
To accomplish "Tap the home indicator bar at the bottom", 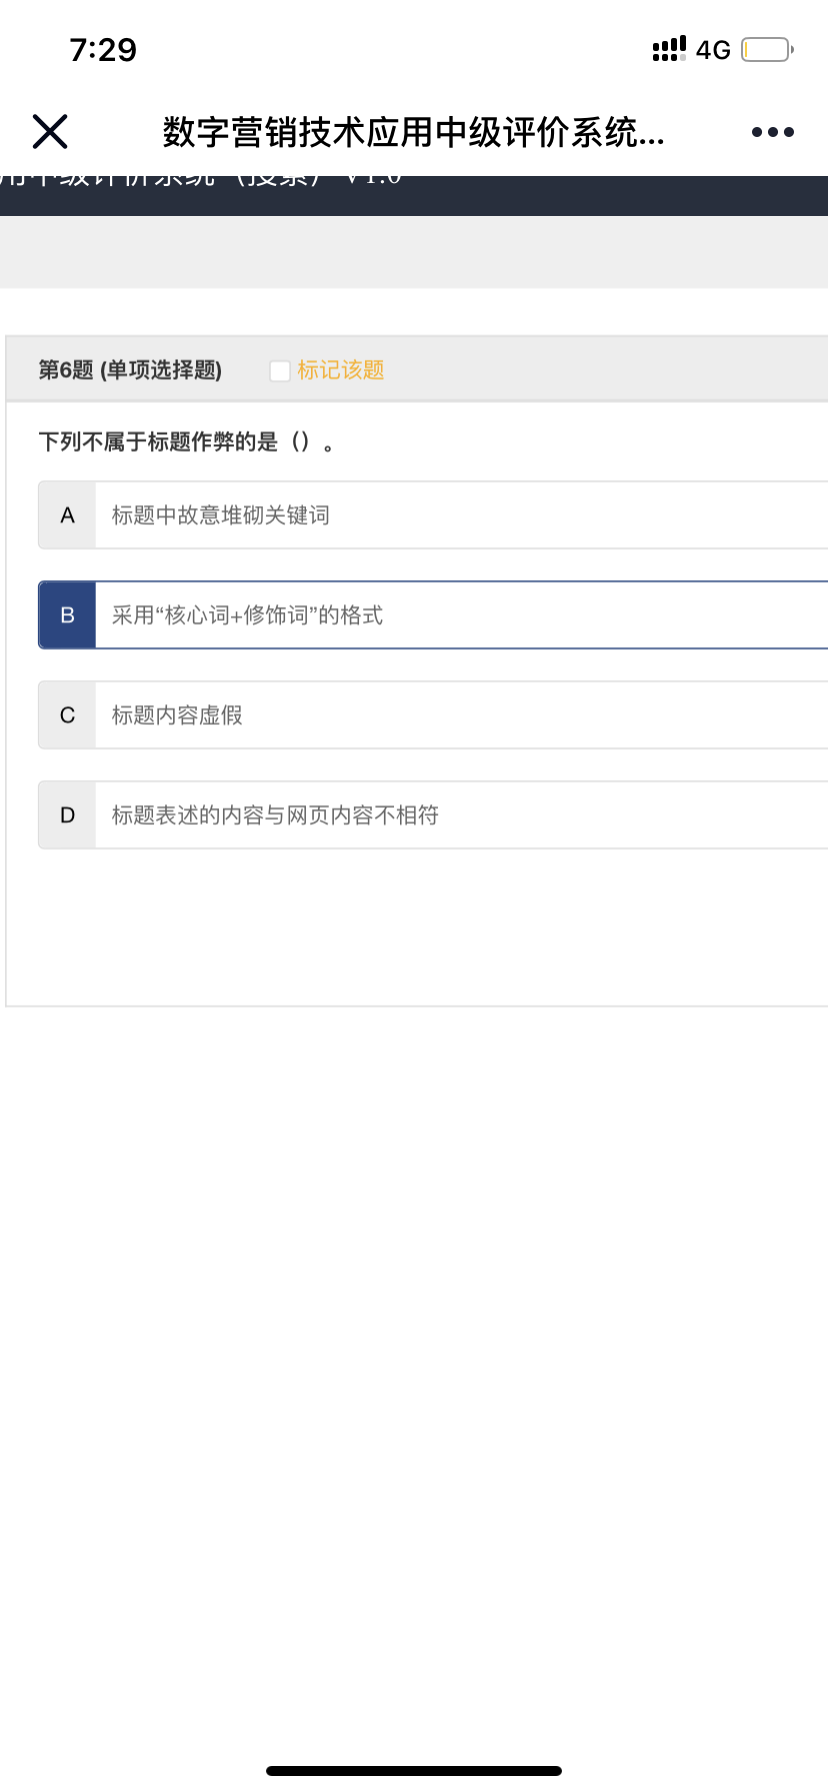I will [414, 1771].
